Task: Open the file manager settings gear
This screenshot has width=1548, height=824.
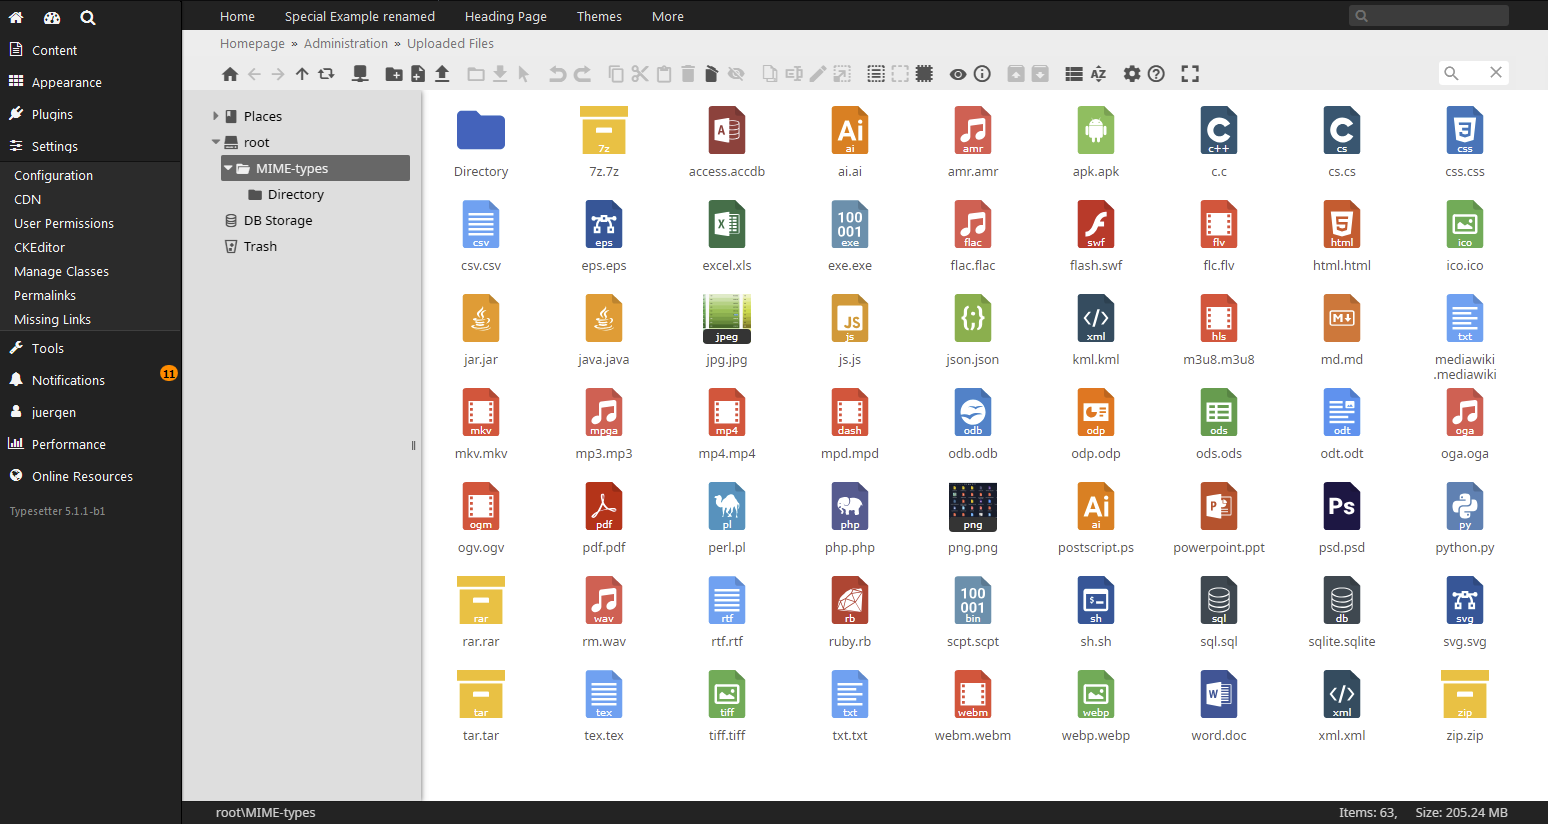Action: 1132,73
